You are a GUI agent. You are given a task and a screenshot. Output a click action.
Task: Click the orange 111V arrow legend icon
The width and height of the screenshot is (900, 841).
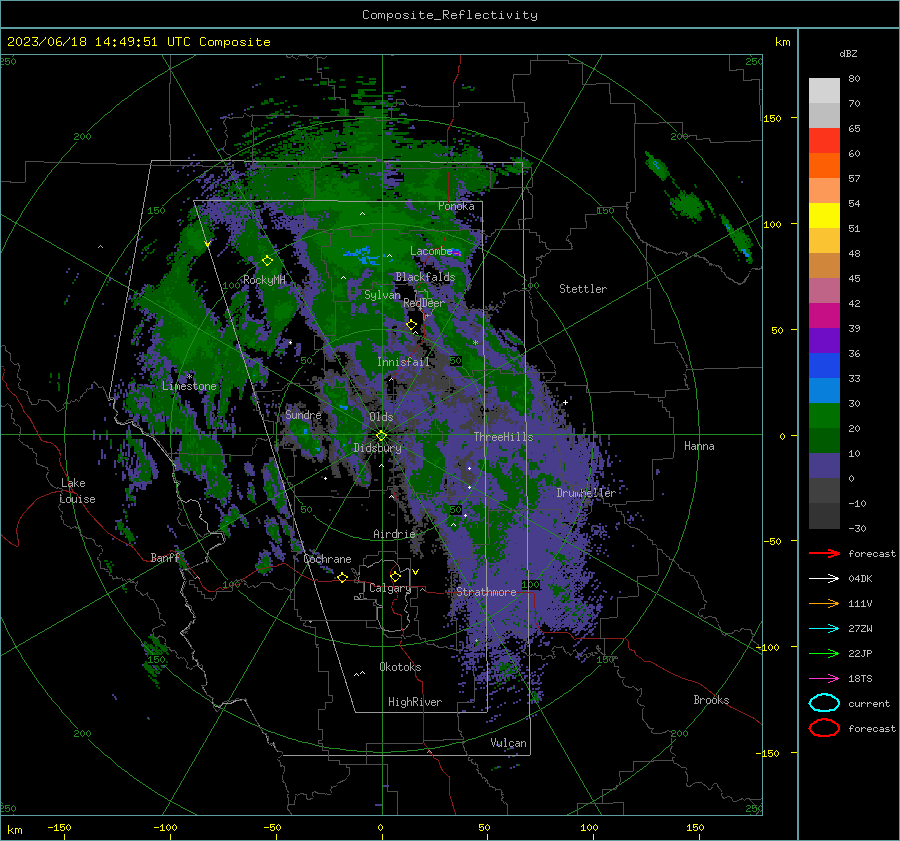(x=824, y=603)
